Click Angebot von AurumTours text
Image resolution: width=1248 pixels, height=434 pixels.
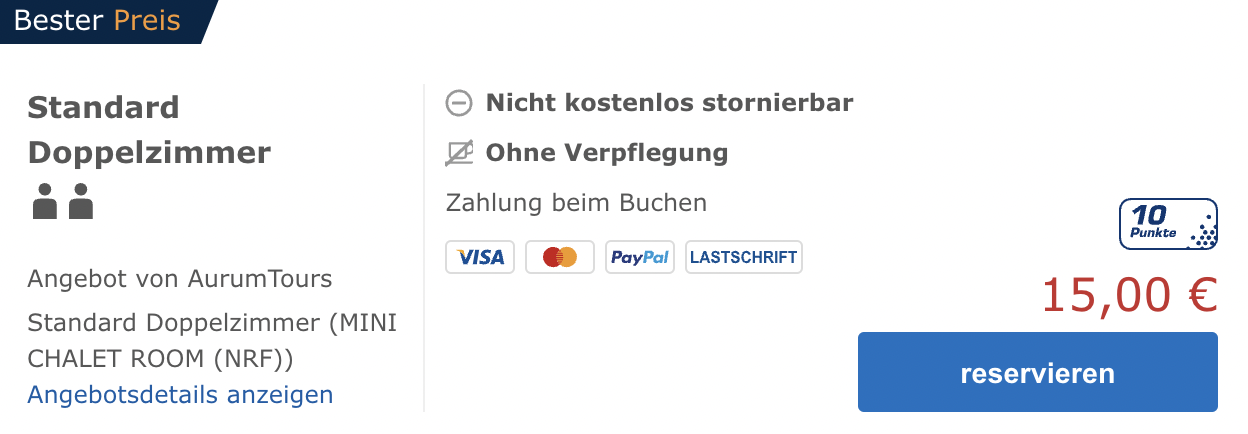coord(180,278)
